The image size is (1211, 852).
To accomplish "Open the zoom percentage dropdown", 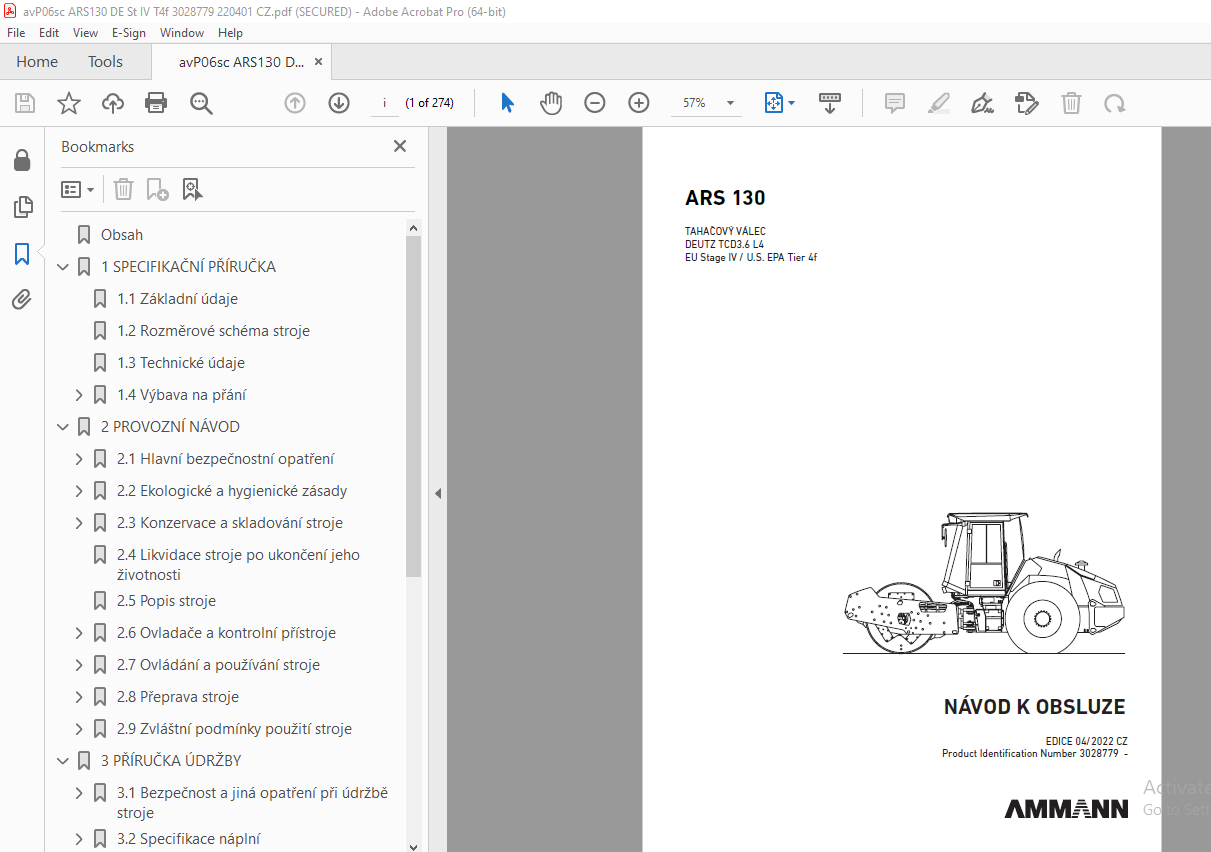I will [731, 103].
